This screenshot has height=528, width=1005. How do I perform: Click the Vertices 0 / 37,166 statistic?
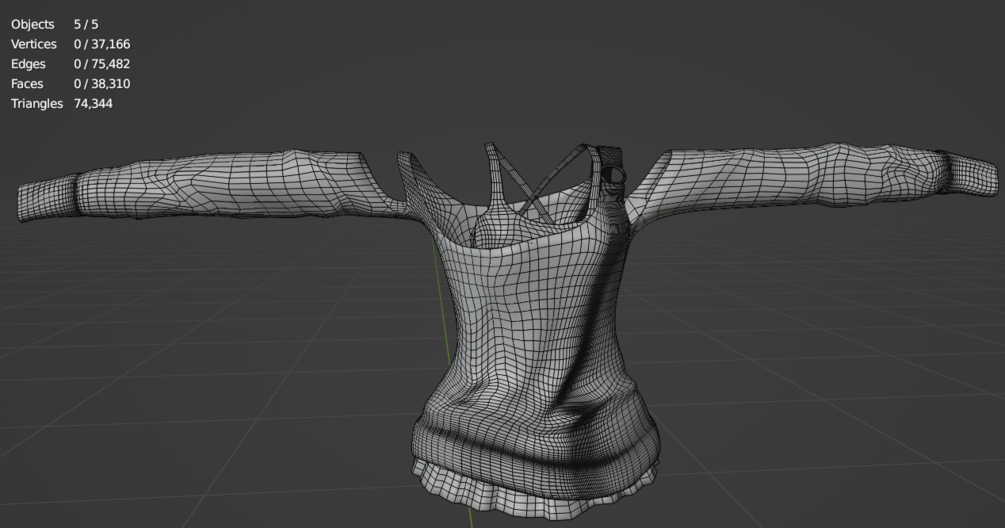pos(71,44)
